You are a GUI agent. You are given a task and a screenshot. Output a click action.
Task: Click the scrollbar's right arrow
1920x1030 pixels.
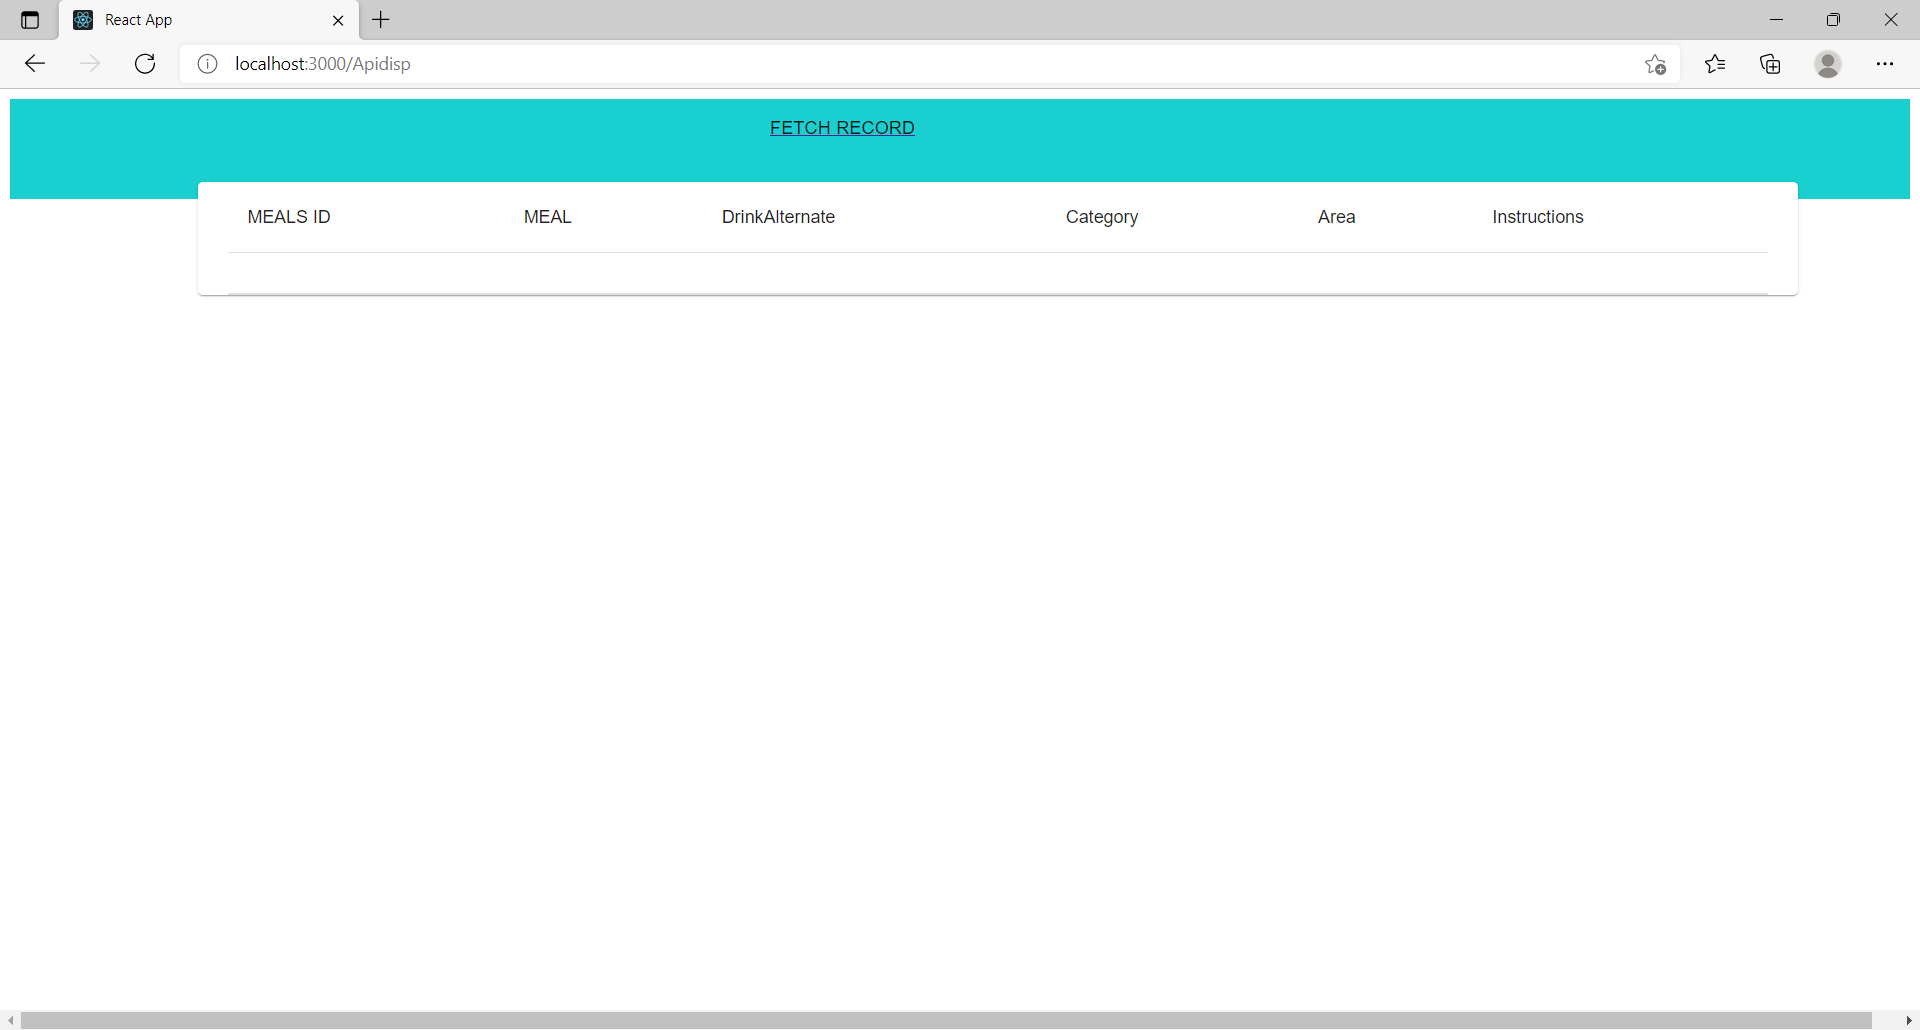1909,1020
